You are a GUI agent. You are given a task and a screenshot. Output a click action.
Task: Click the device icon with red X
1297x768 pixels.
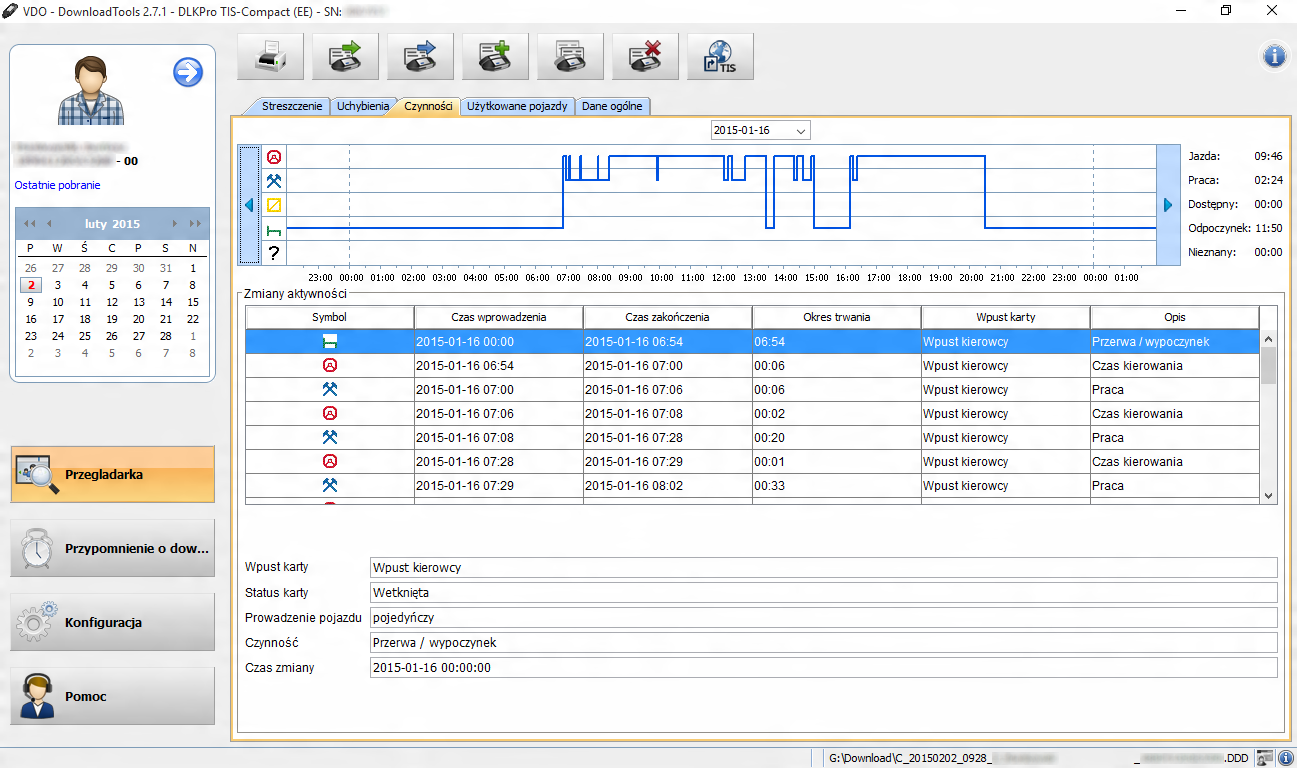pyautogui.click(x=645, y=57)
